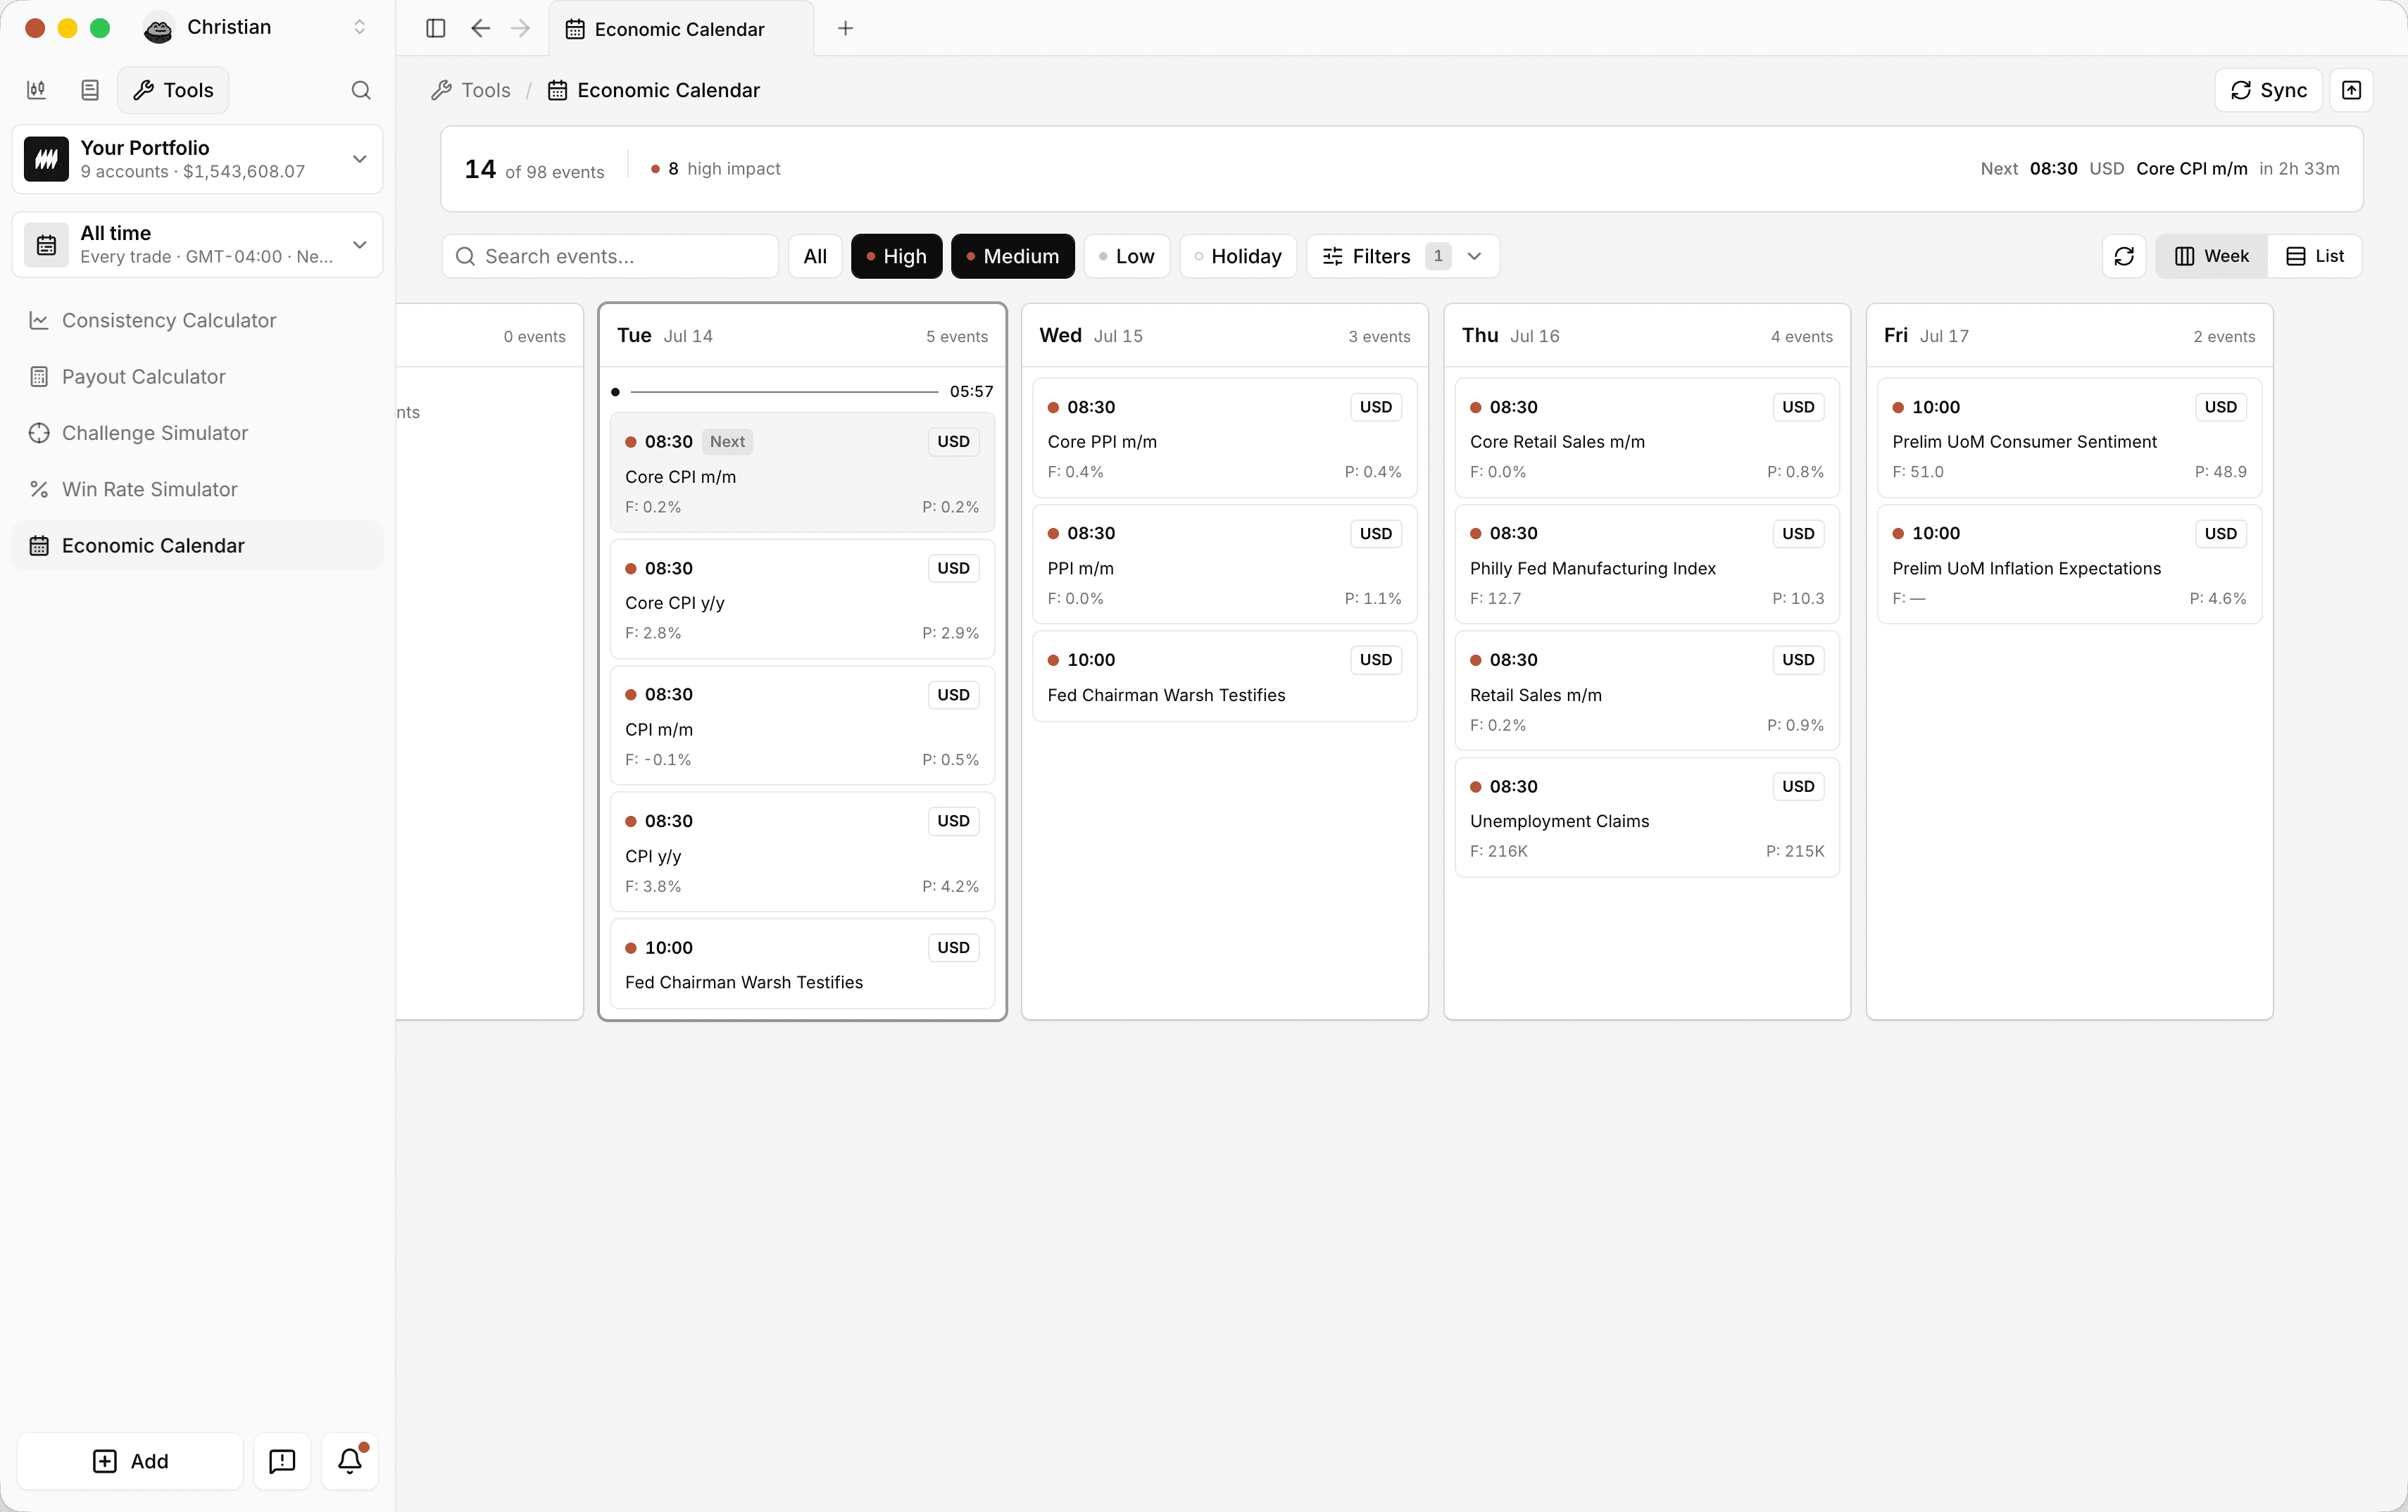Viewport: 2408px width, 1512px height.
Task: Click the Thu Jul 16 column header
Action: (1647, 336)
